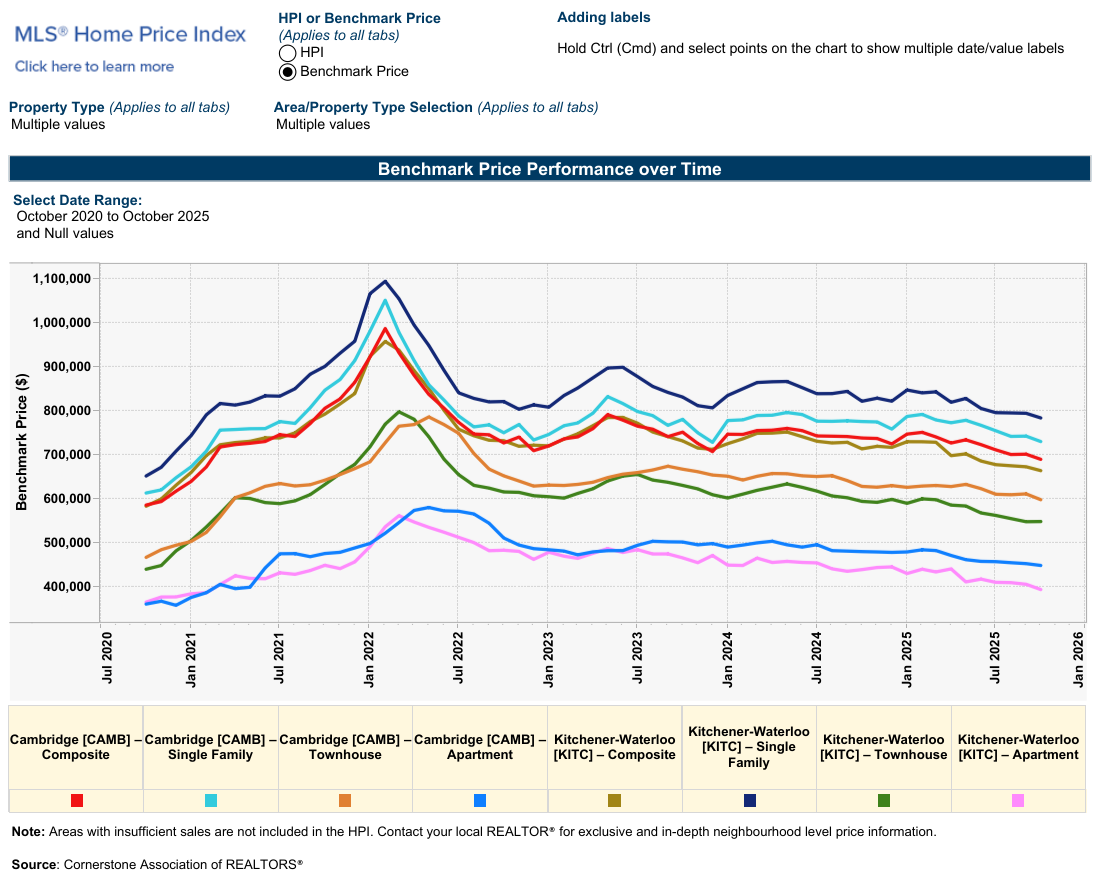Open the 'Click here to learn more' link
Image resolution: width=1099 pixels, height=879 pixels.
tap(94, 67)
